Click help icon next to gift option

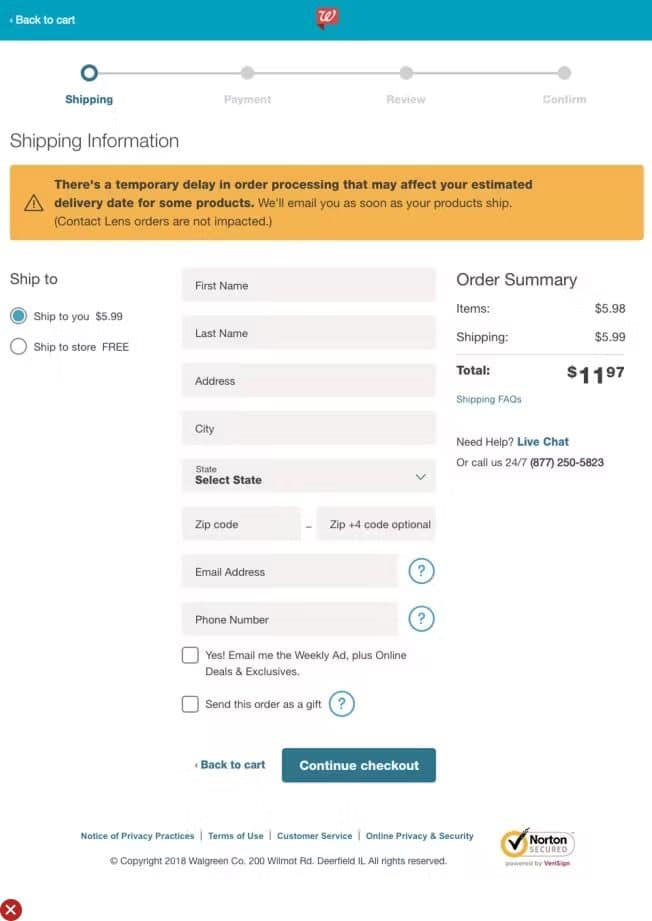(x=342, y=704)
